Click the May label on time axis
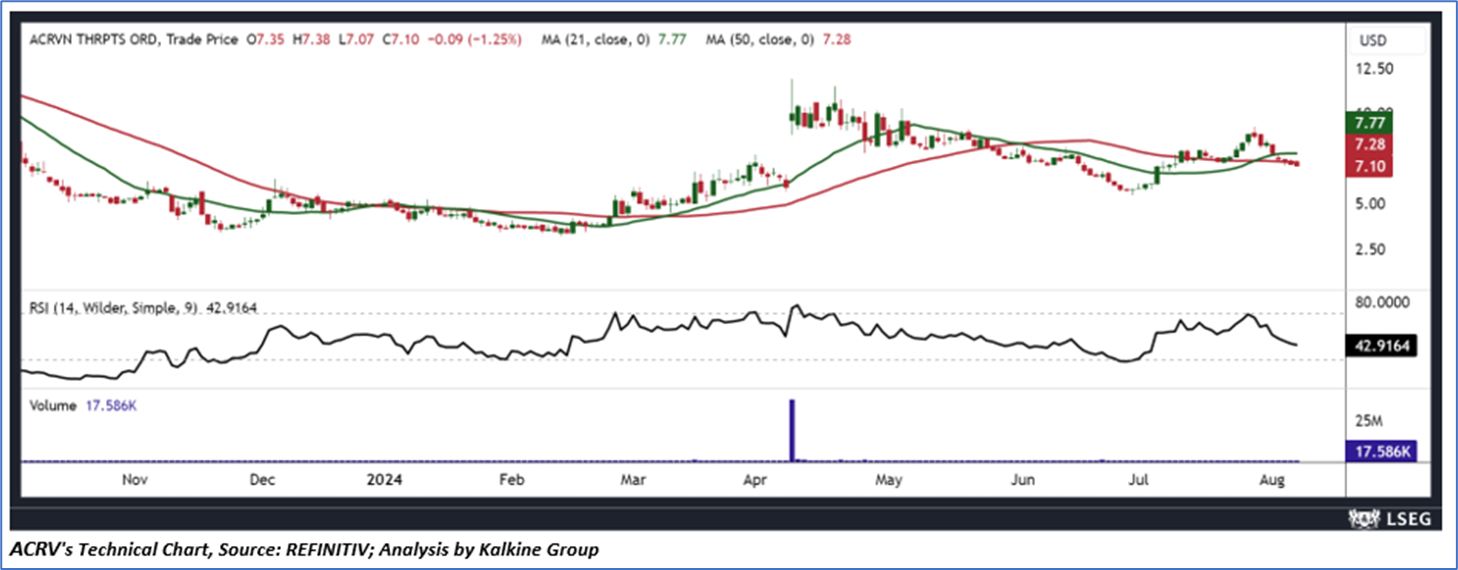Image resolution: width=1458 pixels, height=570 pixels. [x=888, y=480]
